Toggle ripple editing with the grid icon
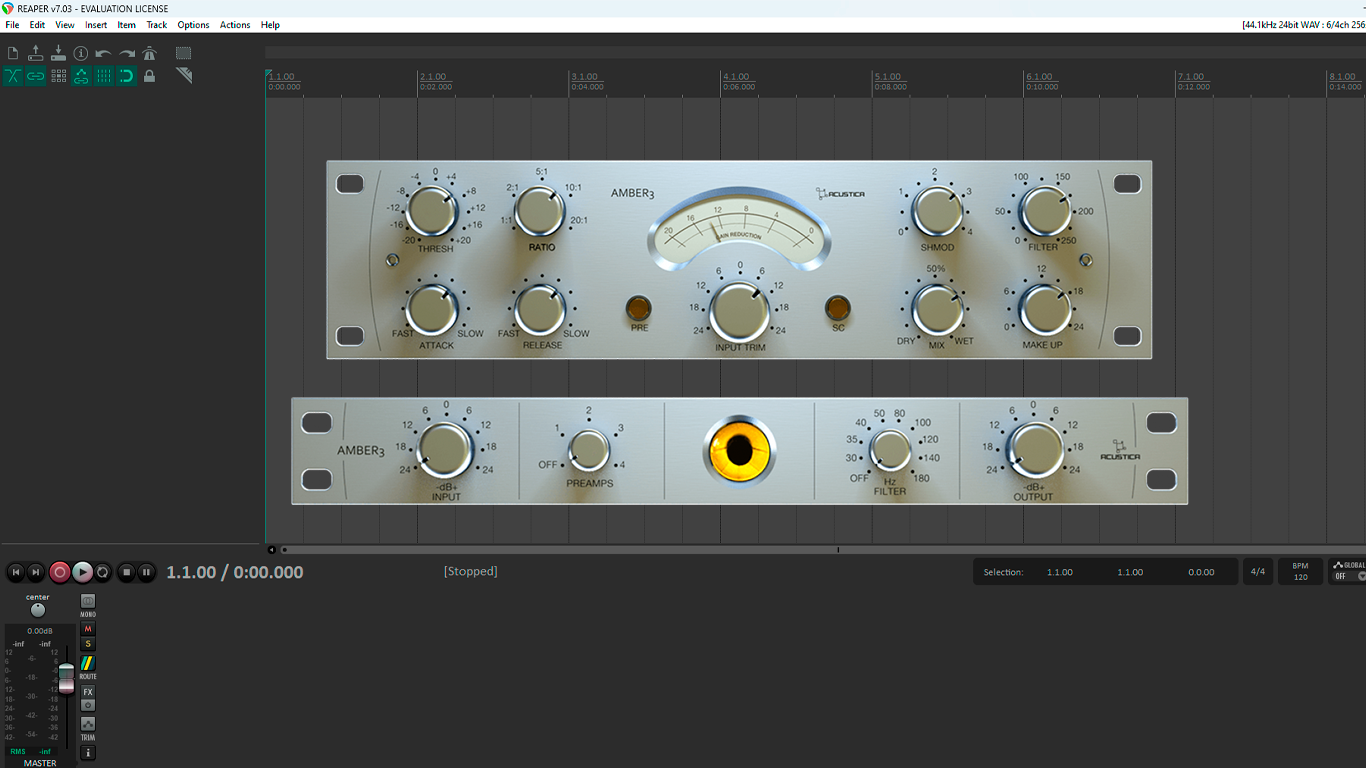This screenshot has height=768, width=1366. (x=58, y=76)
